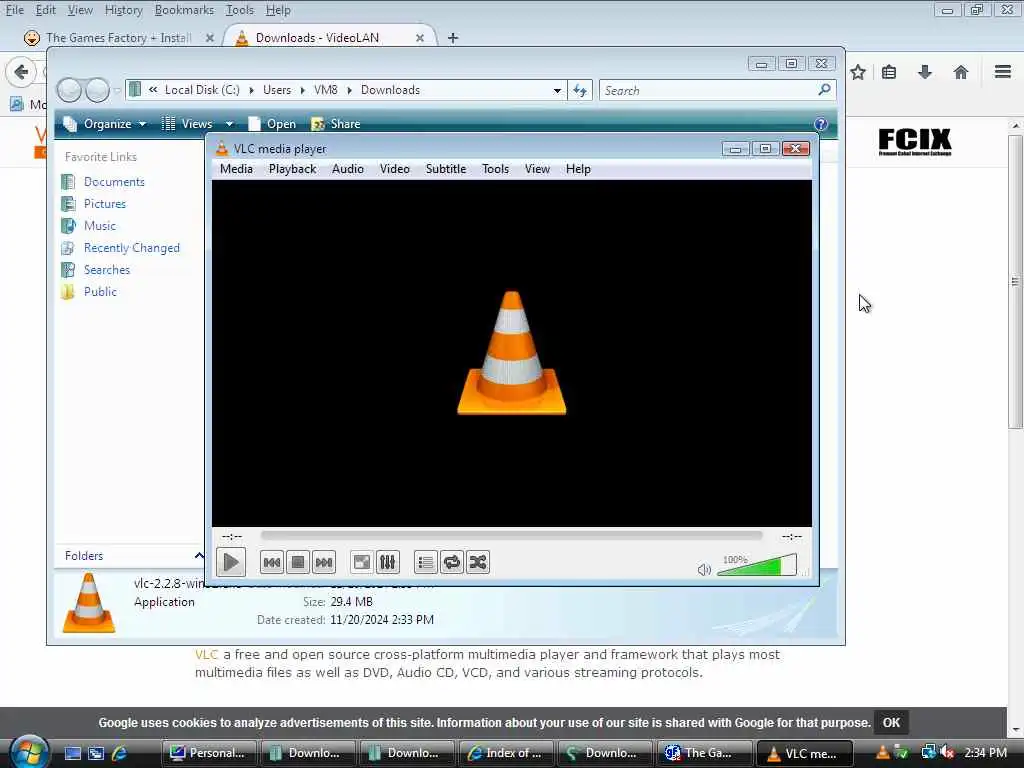Click VLC cone thumbnail in details pane
1024x768 pixels.
click(x=89, y=603)
